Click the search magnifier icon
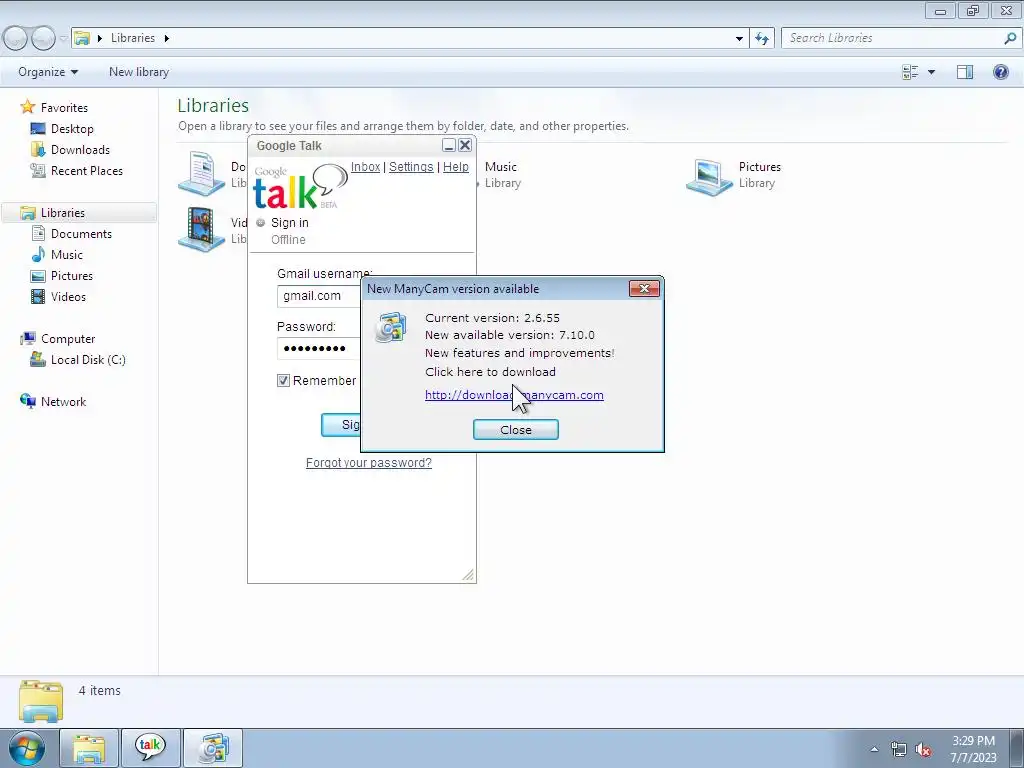The width and height of the screenshot is (1024, 768). (1010, 38)
